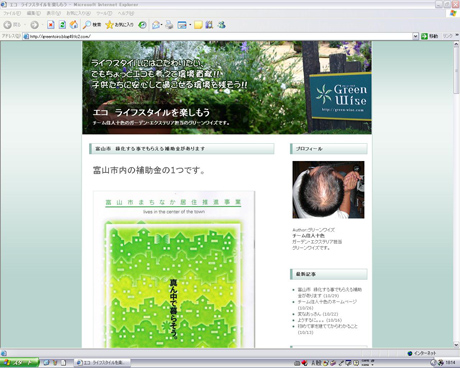Open recent article dated (10/16)
The image size is (460, 368).
pyautogui.click(x=320, y=320)
